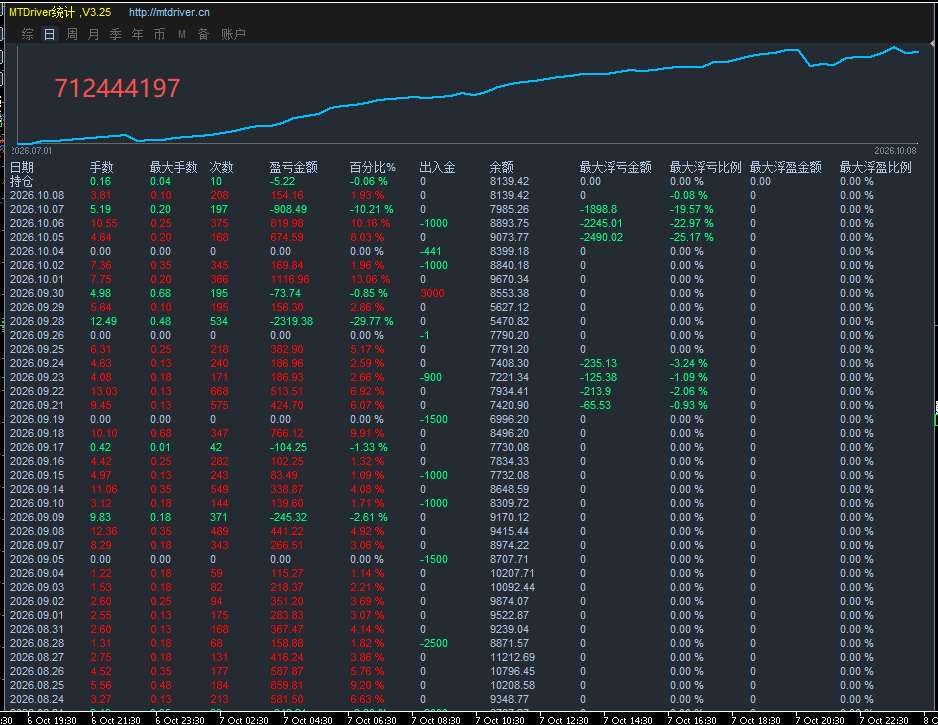Click percentage value 13.06 %
This screenshot has width=938, height=725.
click(370, 279)
